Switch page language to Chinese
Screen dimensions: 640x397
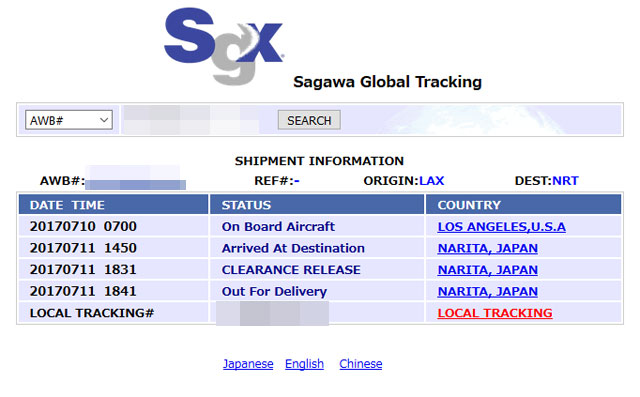[x=360, y=364]
